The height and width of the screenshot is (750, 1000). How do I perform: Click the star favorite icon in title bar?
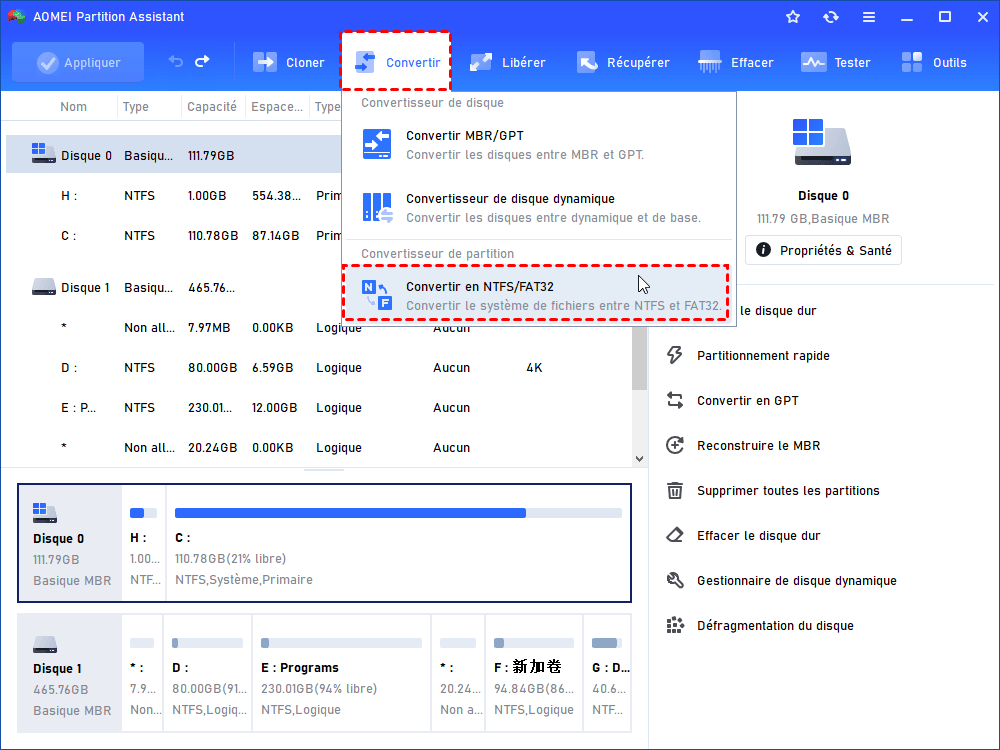click(x=793, y=17)
